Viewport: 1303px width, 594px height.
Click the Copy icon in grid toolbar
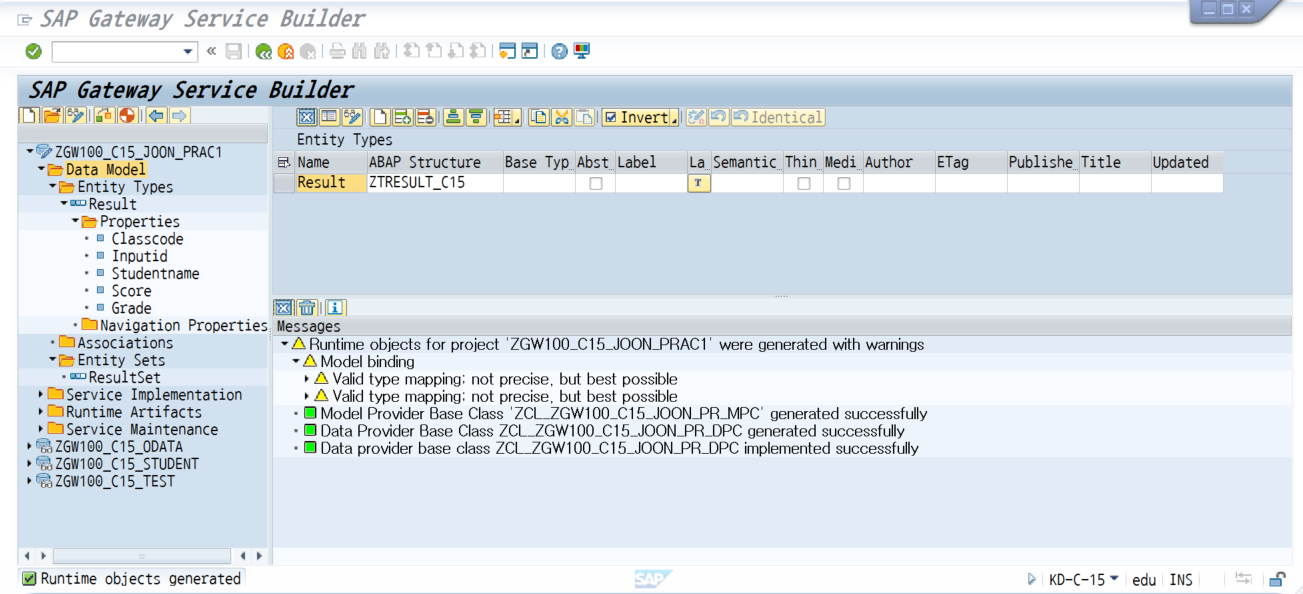coord(539,117)
